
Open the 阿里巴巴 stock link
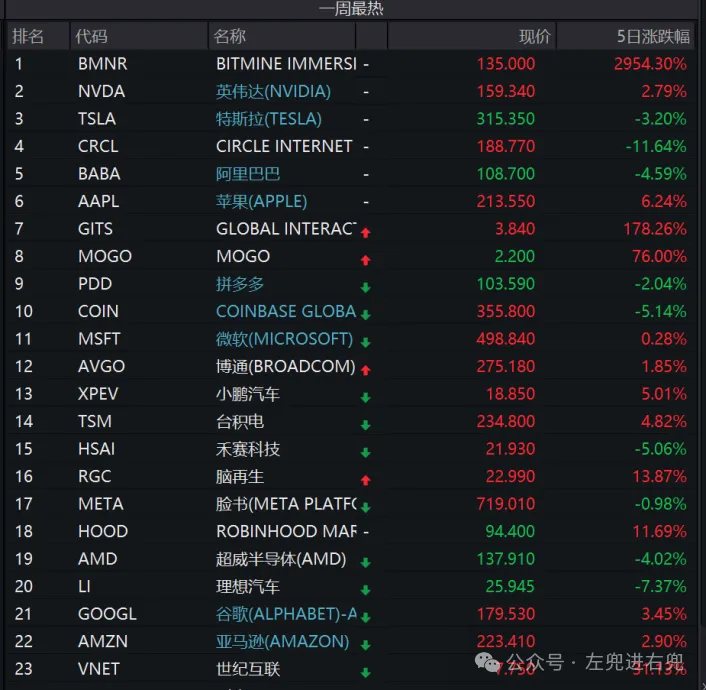click(248, 174)
